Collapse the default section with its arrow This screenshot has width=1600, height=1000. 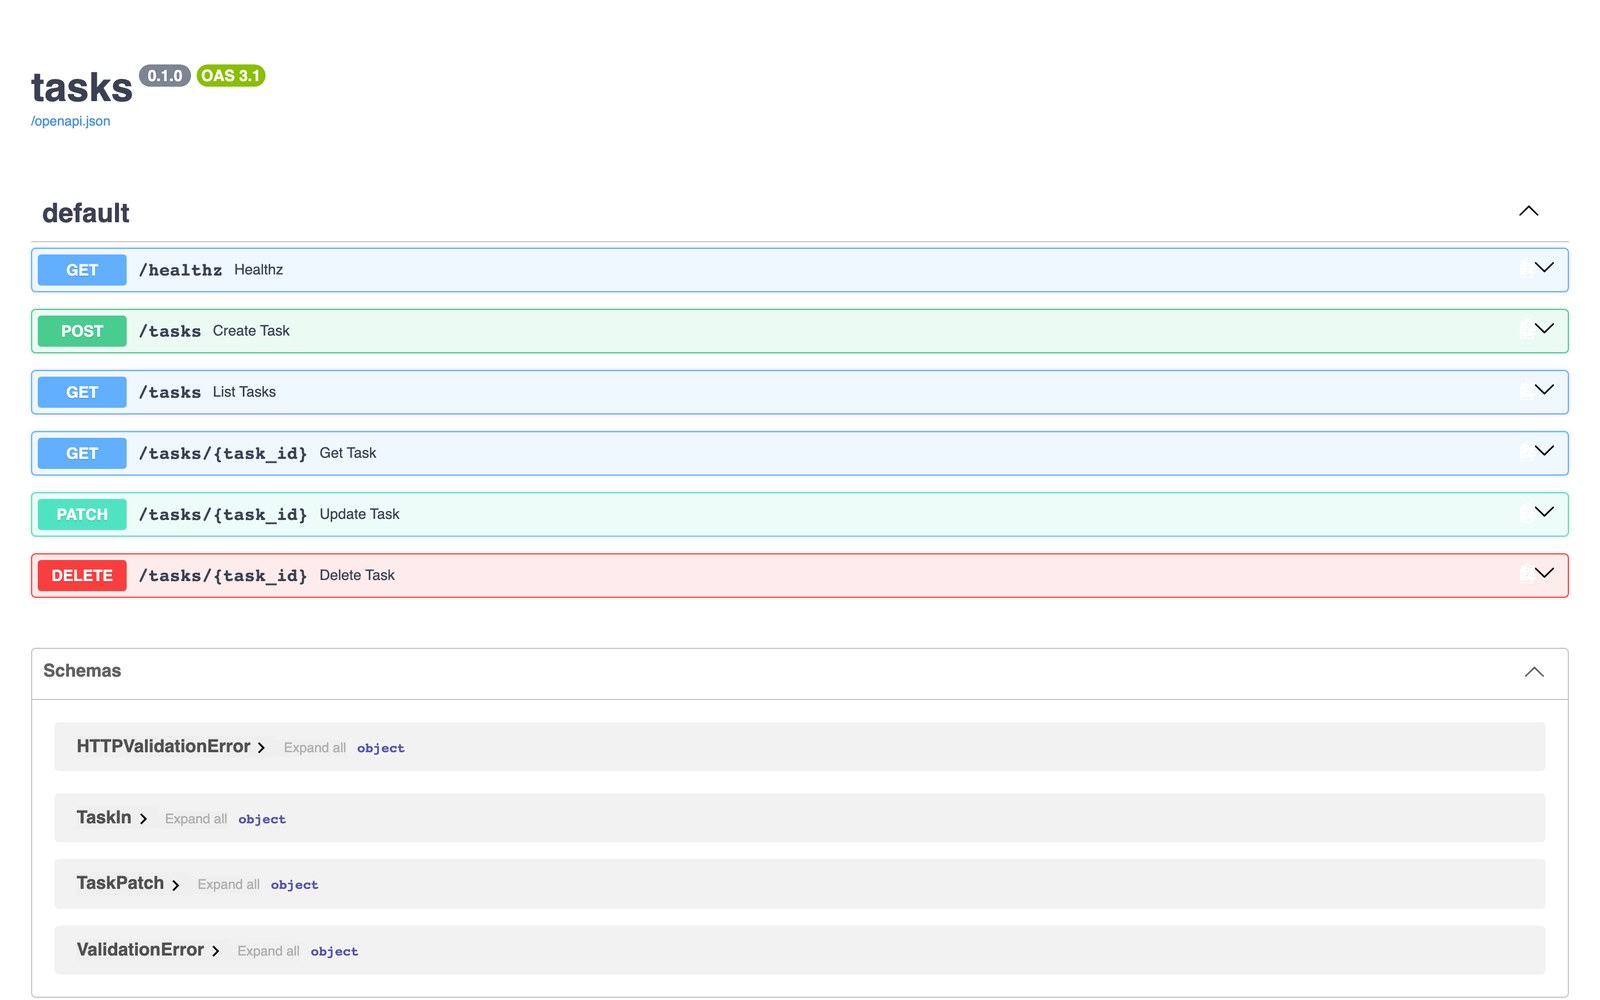pyautogui.click(x=1528, y=211)
